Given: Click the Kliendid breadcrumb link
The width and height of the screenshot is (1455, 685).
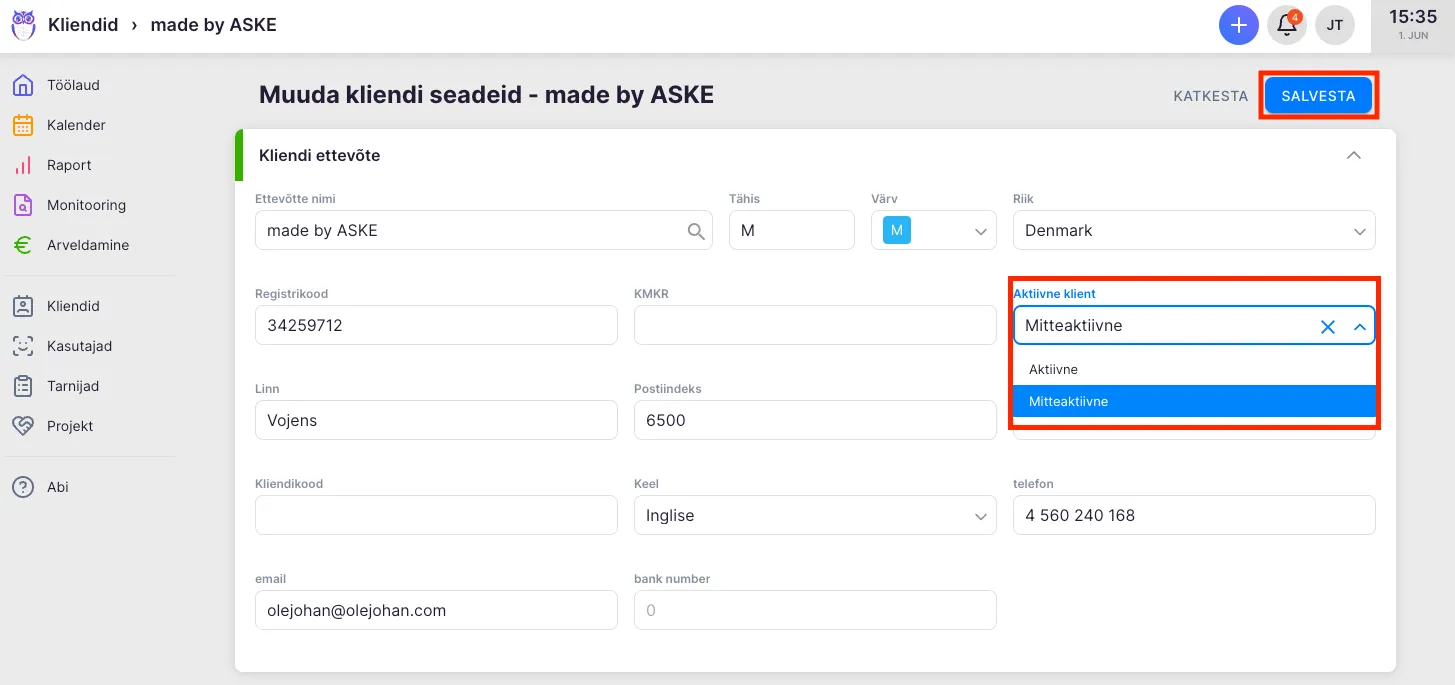Looking at the screenshot, I should point(83,25).
